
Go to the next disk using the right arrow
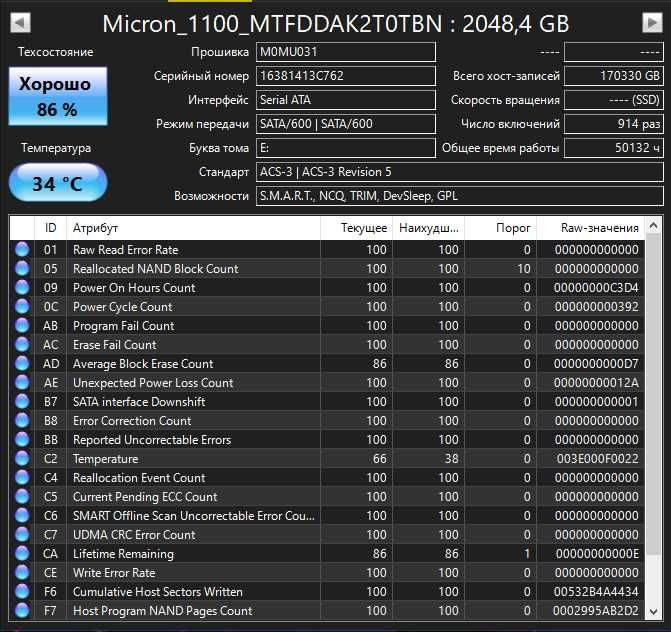click(x=653, y=23)
